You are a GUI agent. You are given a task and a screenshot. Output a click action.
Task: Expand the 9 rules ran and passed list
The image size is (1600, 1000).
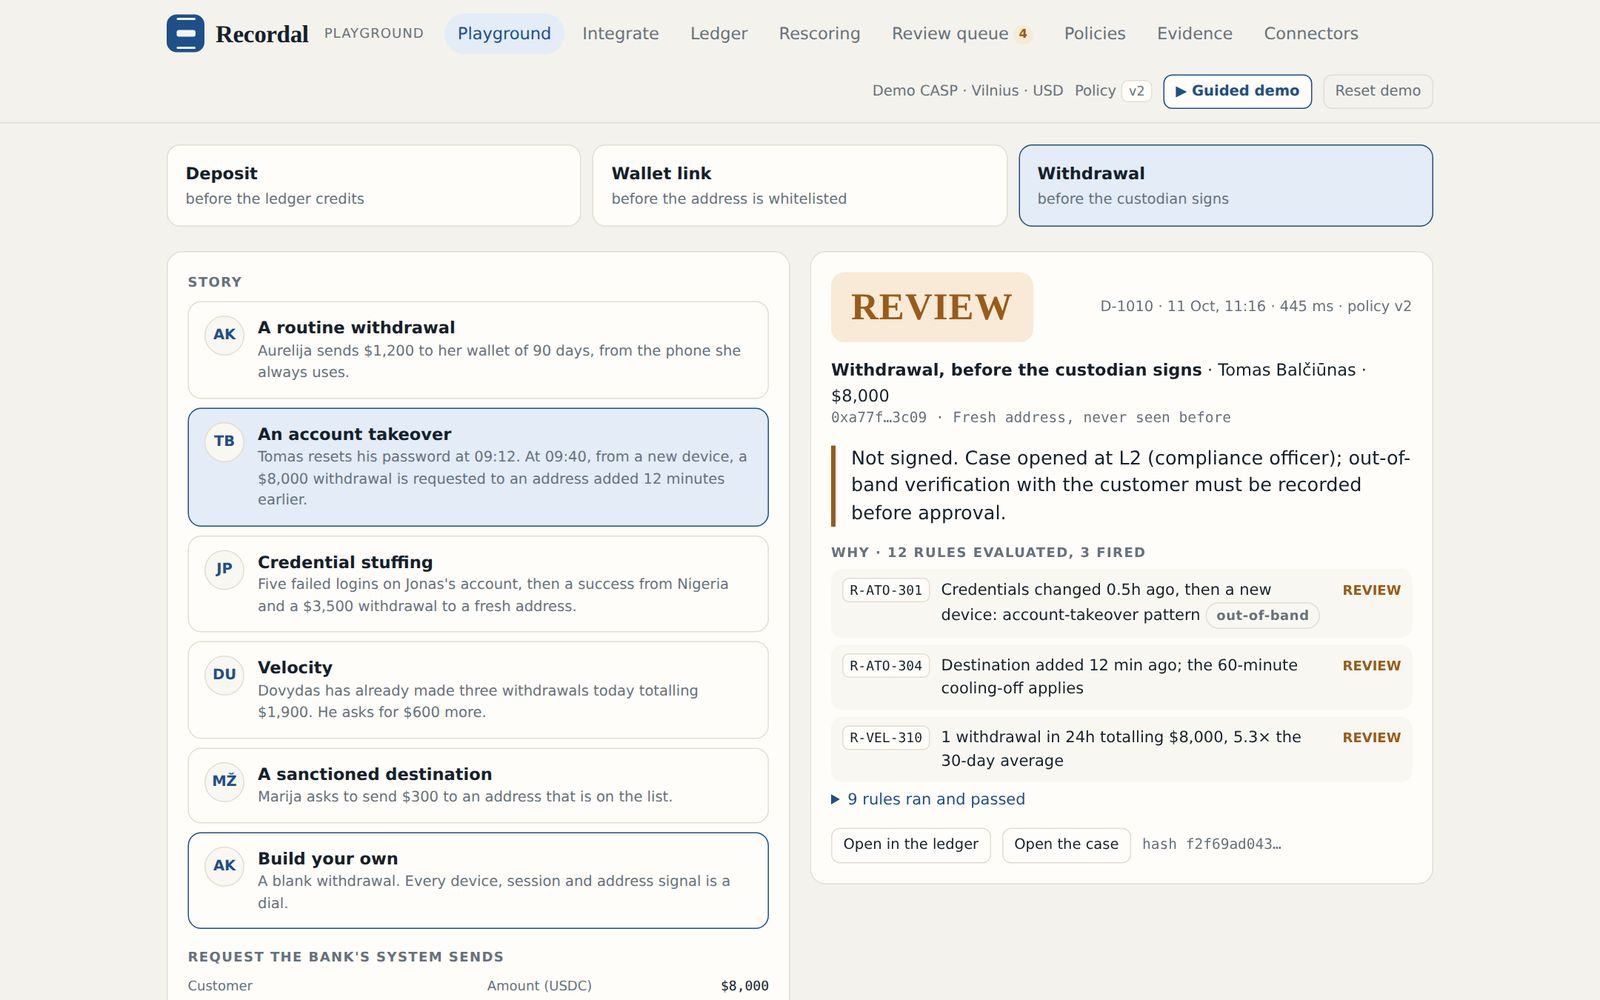928,799
